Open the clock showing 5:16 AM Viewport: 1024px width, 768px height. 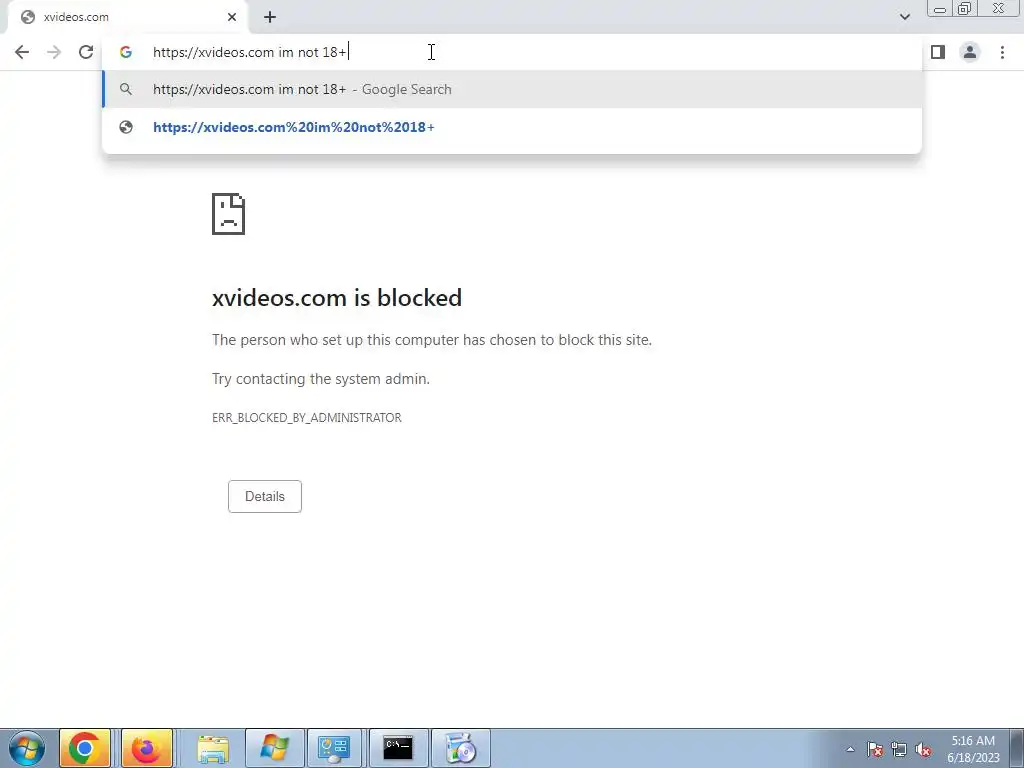(x=973, y=749)
